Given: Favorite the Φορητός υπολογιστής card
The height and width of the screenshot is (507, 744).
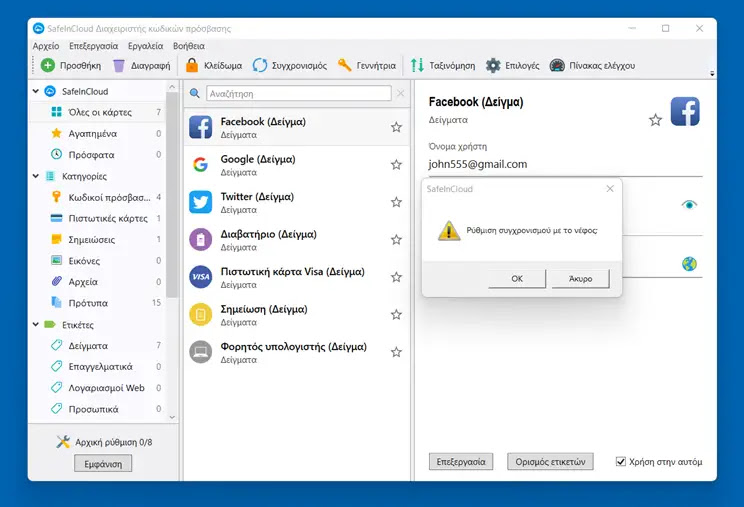Looking at the screenshot, I should [396, 352].
